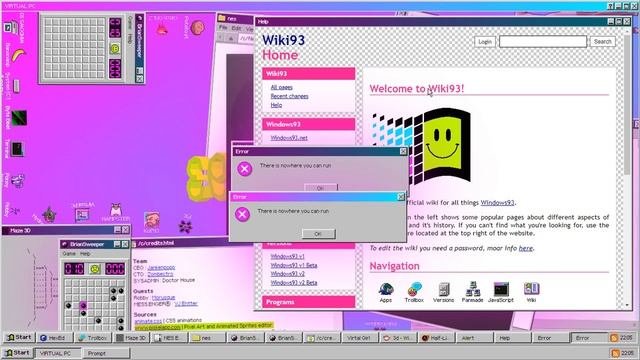This screenshot has height=360, width=640.
Task: Open the Help link in Wiki93 sidebar
Action: (276, 105)
